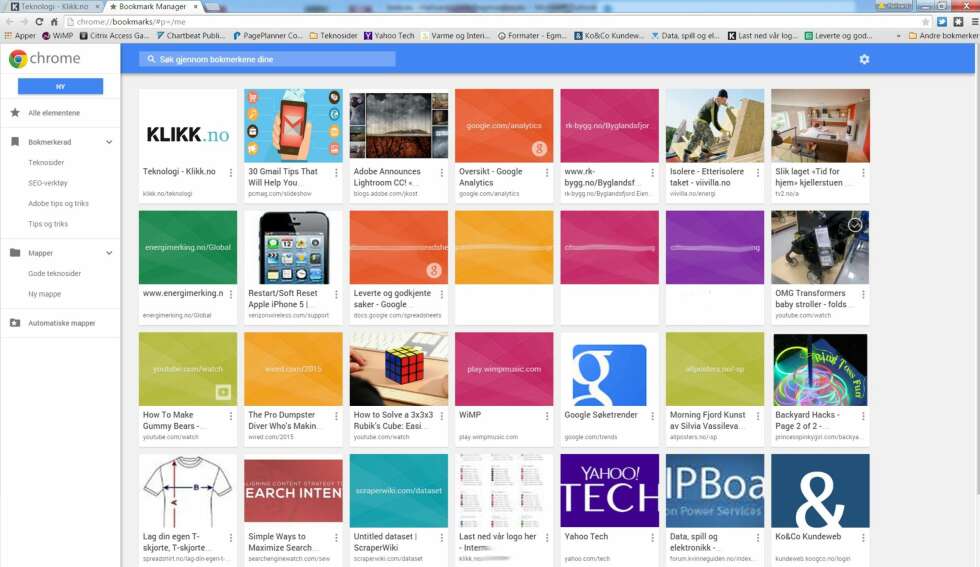Open the Automatiske mapper section
The image size is (980, 567).
(61, 323)
